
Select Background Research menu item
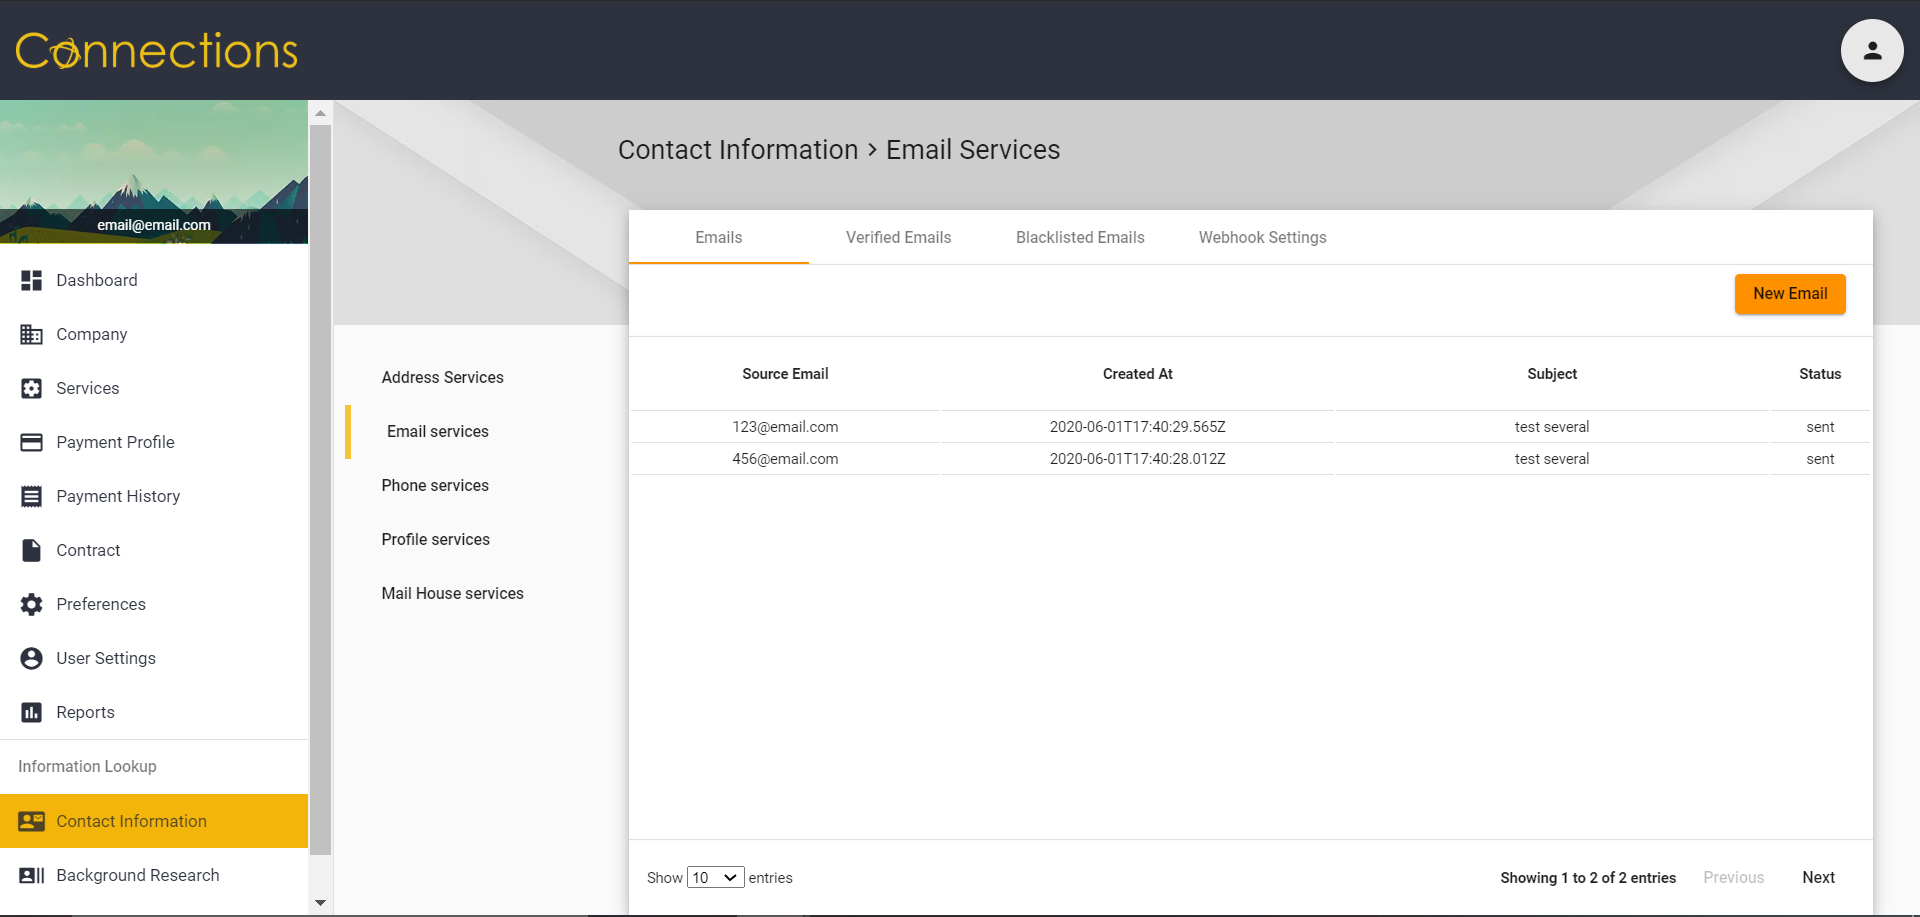coord(154,875)
